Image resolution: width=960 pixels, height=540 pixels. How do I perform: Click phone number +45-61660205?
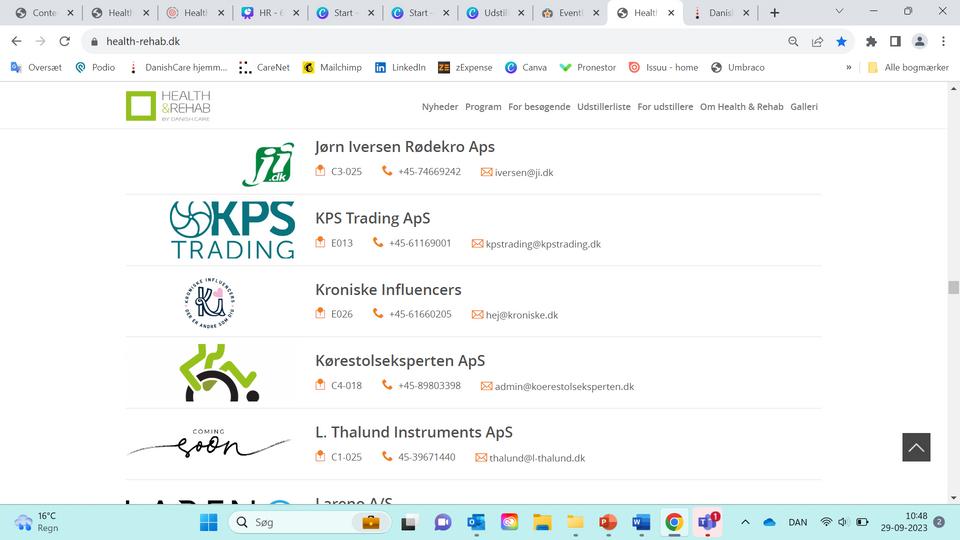[x=420, y=314]
